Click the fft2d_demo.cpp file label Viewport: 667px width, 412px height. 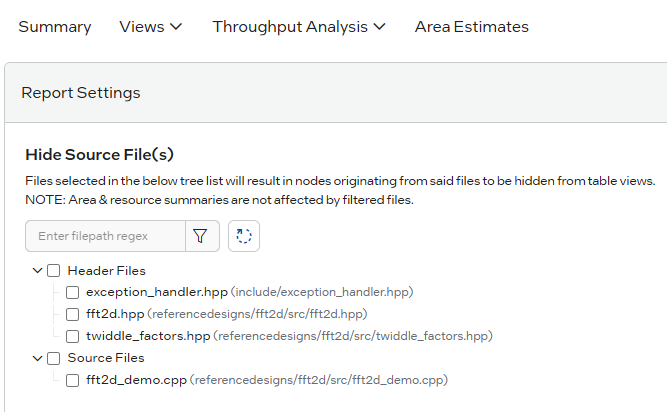click(136, 380)
